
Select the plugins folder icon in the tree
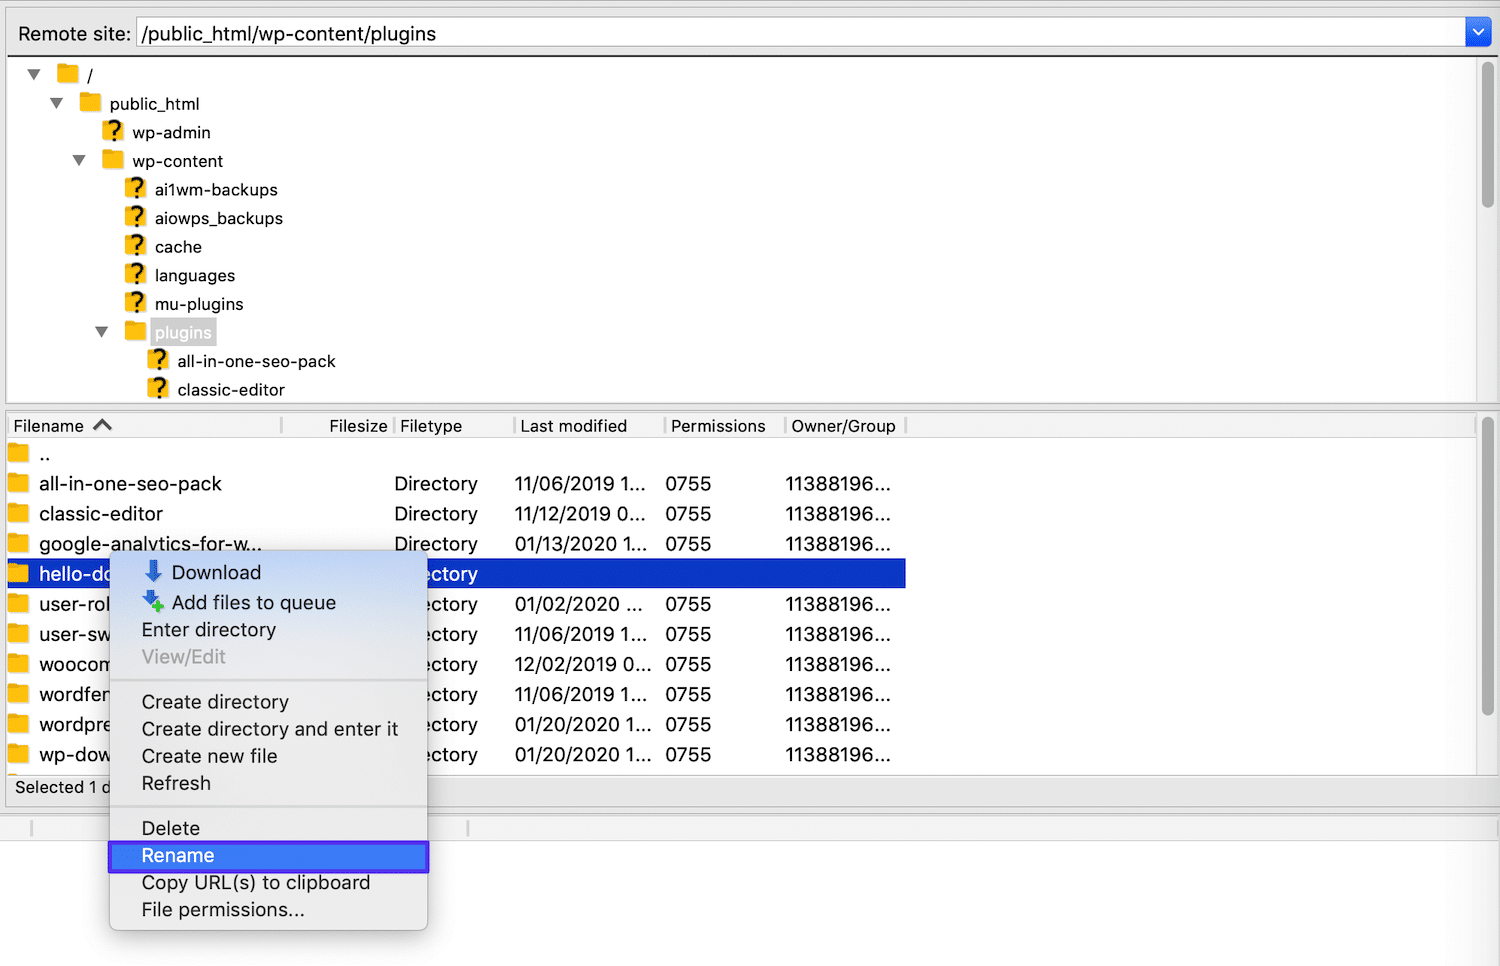point(135,331)
